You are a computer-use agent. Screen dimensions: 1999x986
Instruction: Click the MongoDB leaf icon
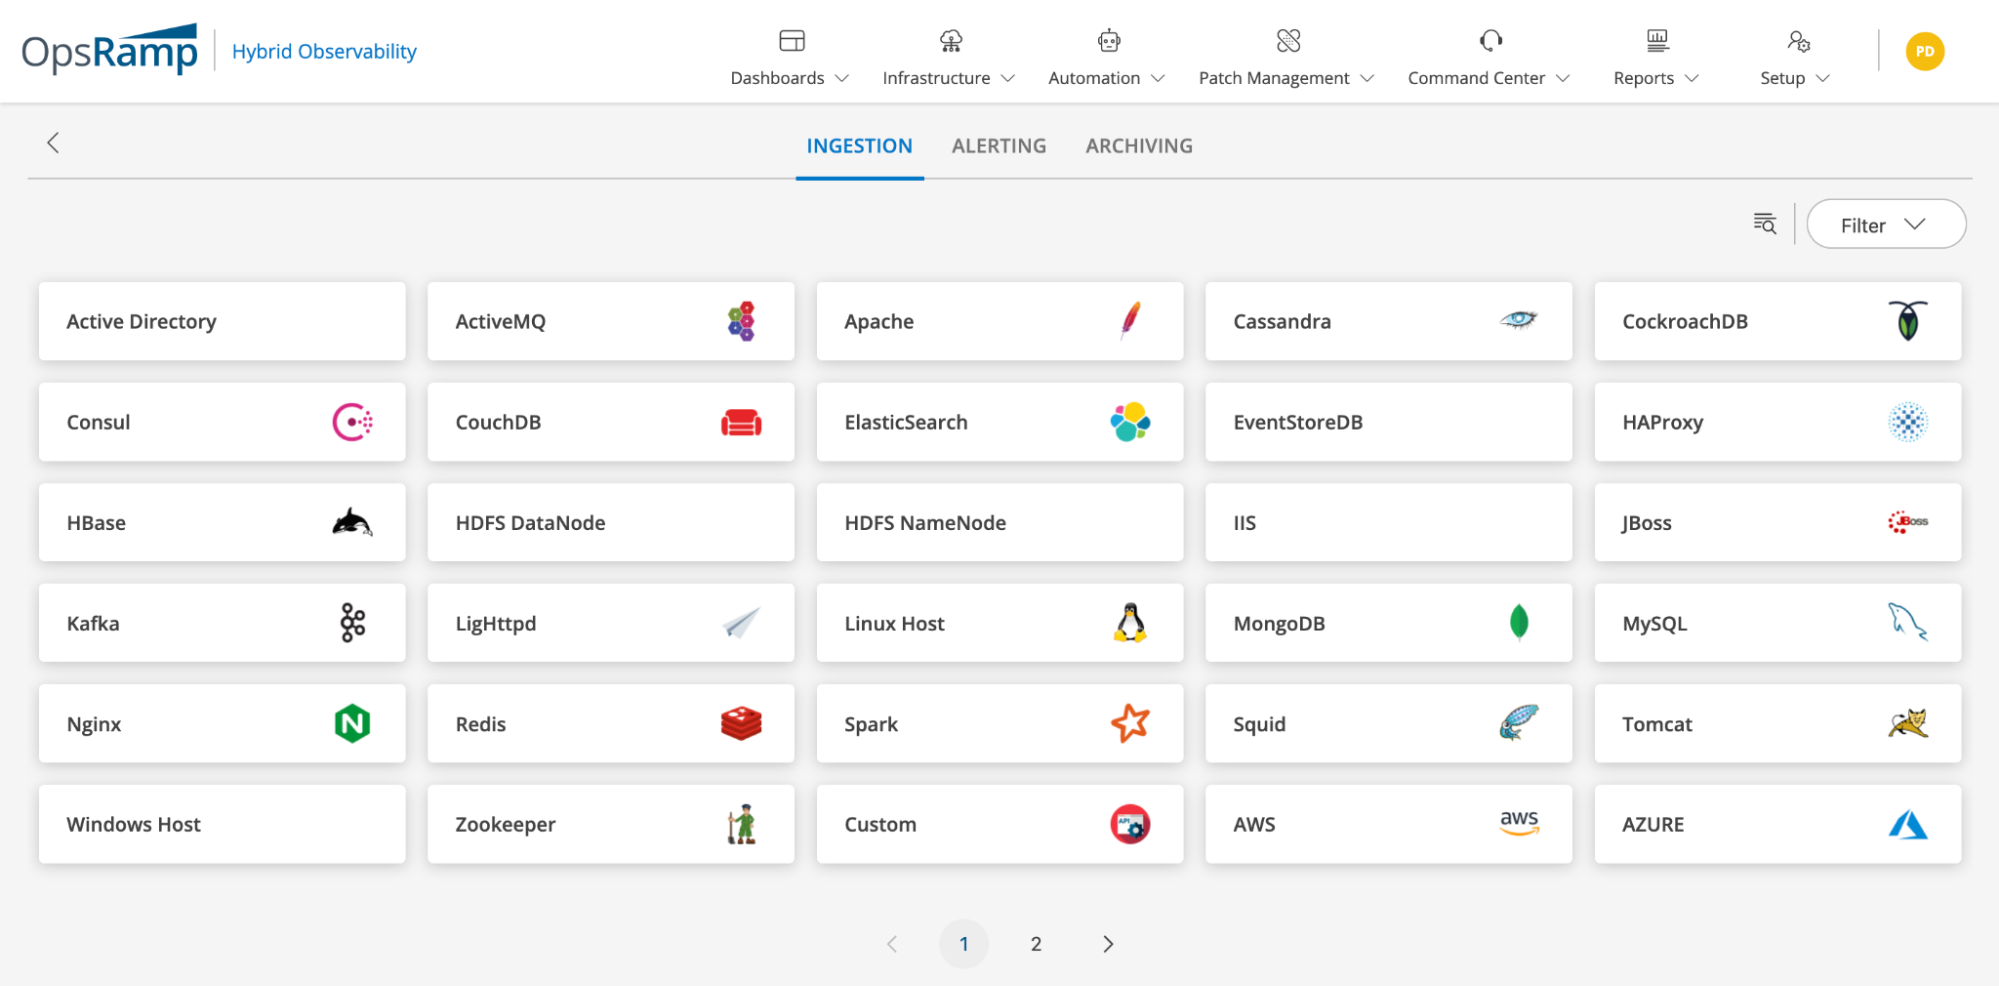click(x=1519, y=622)
